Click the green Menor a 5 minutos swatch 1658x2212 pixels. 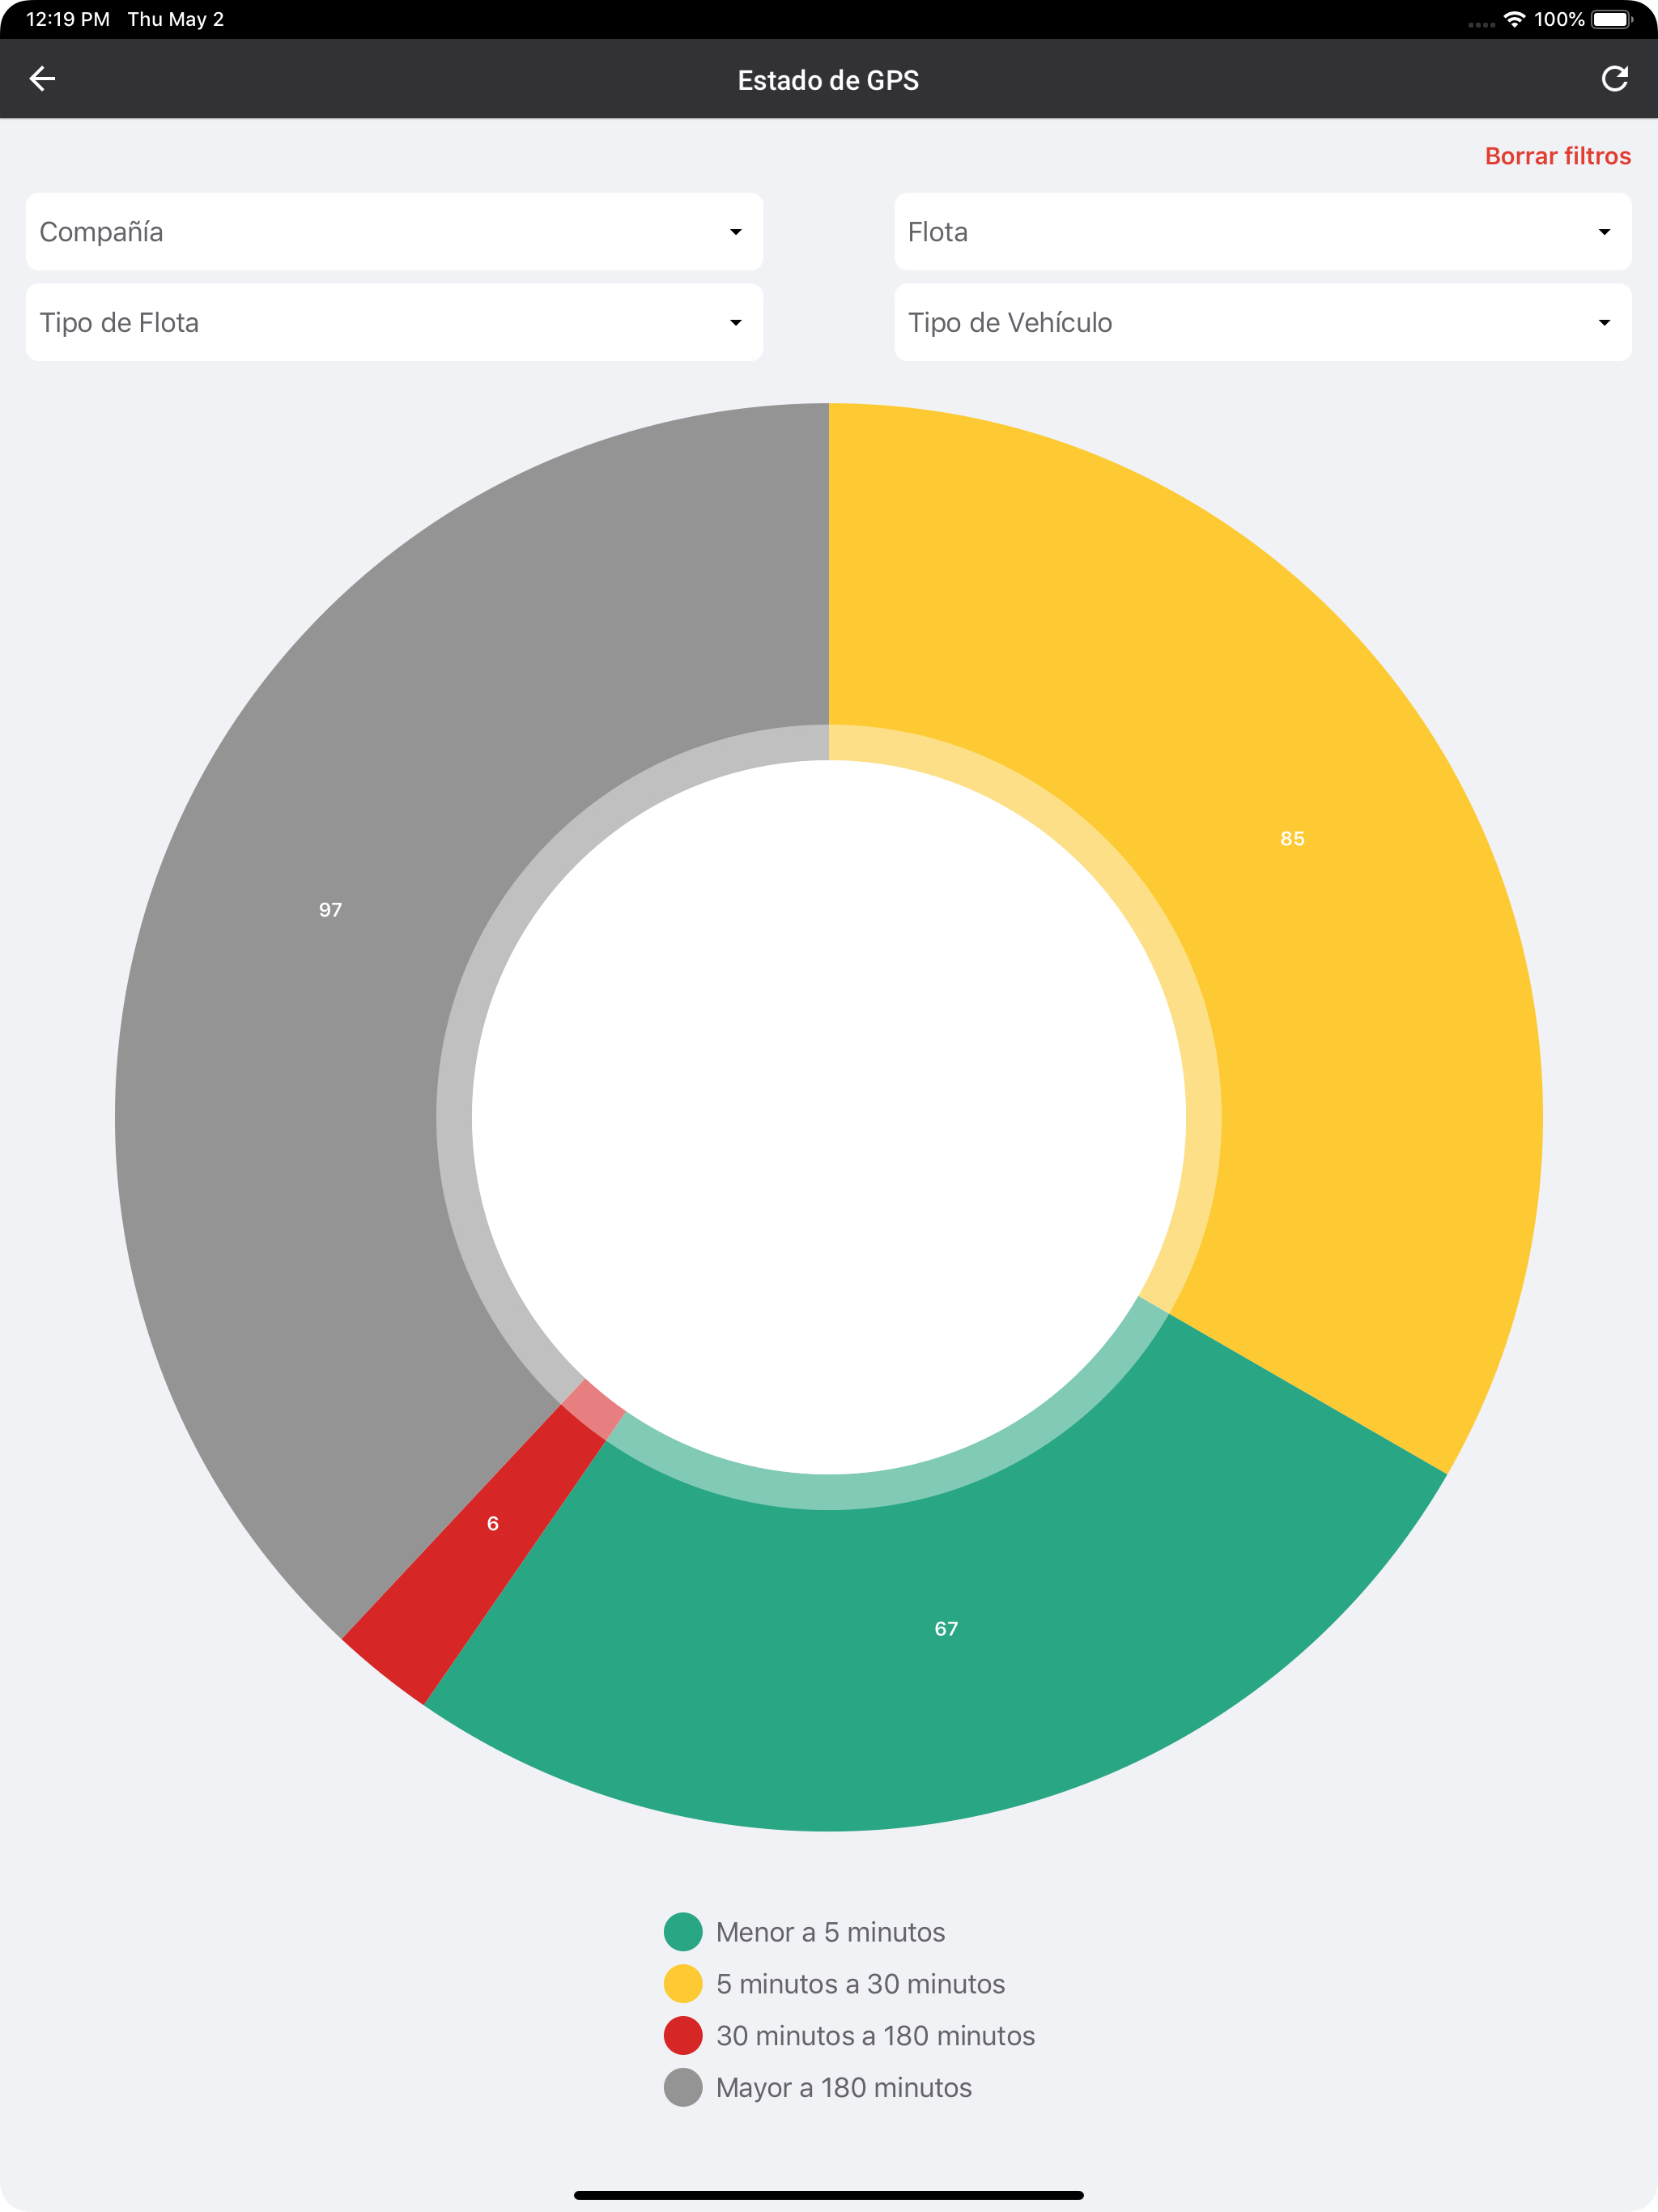(683, 1931)
